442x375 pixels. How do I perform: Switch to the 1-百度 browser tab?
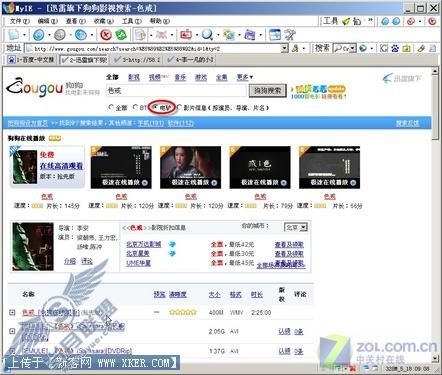[31, 60]
